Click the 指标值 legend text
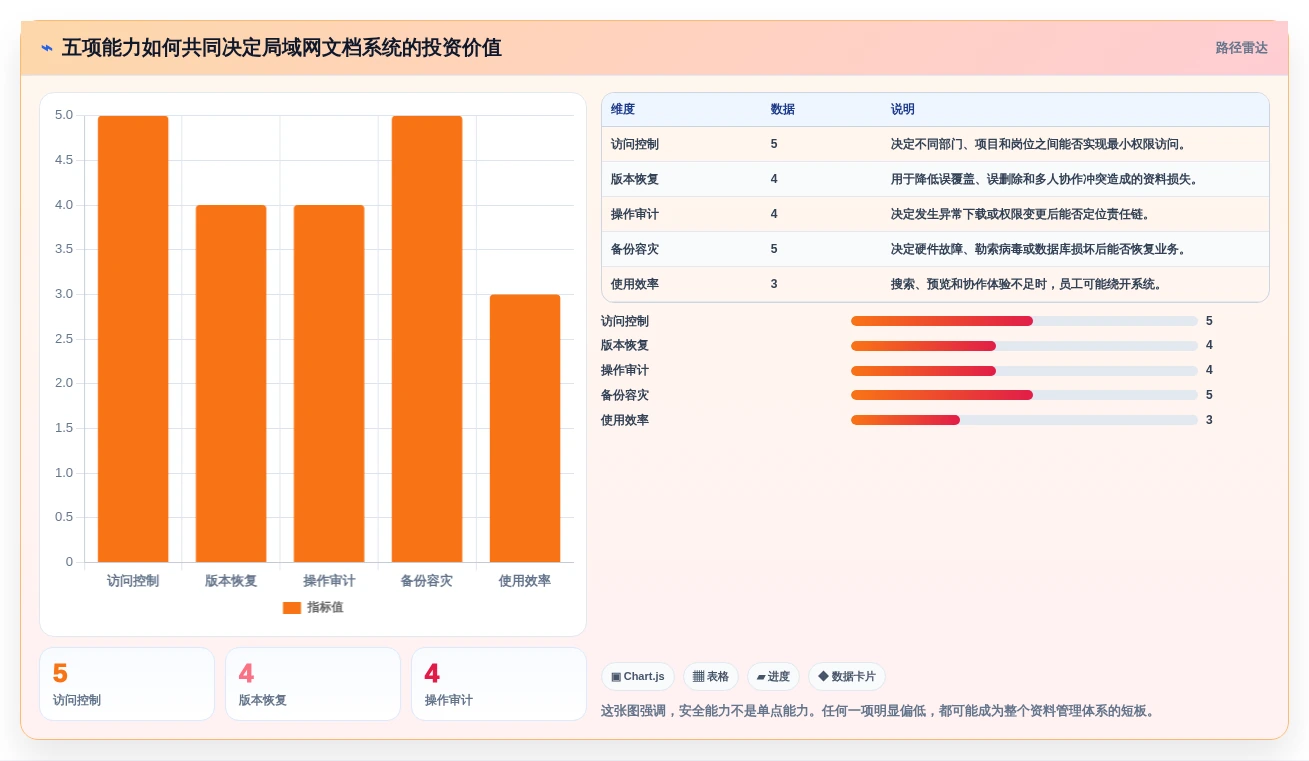This screenshot has width=1309, height=761. coord(325,607)
